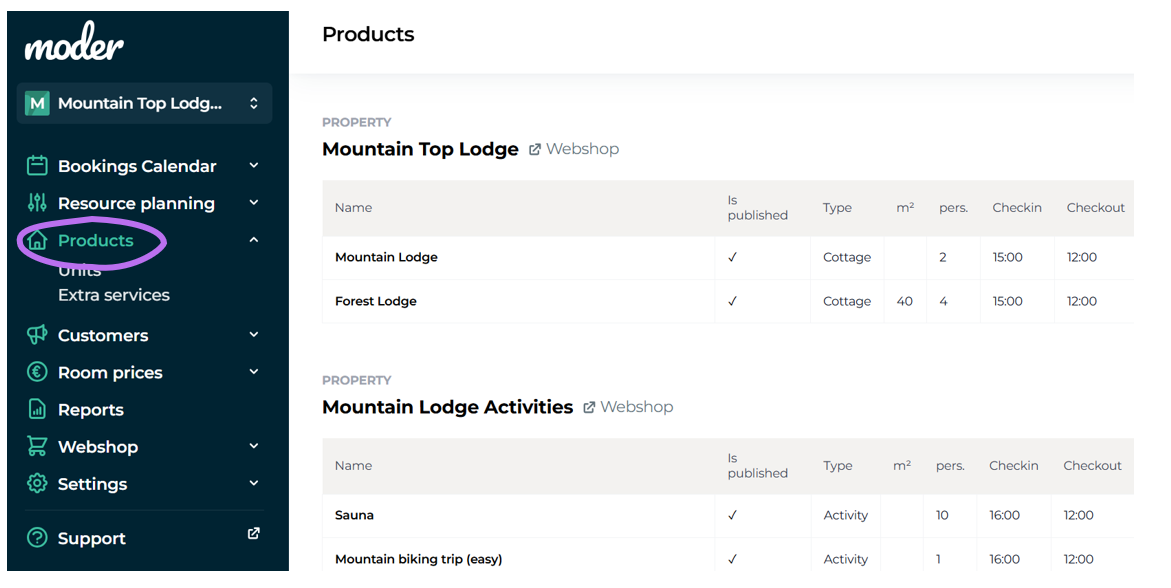Click the green M property avatar icon
The width and height of the screenshot is (1171, 588).
[x=37, y=103]
